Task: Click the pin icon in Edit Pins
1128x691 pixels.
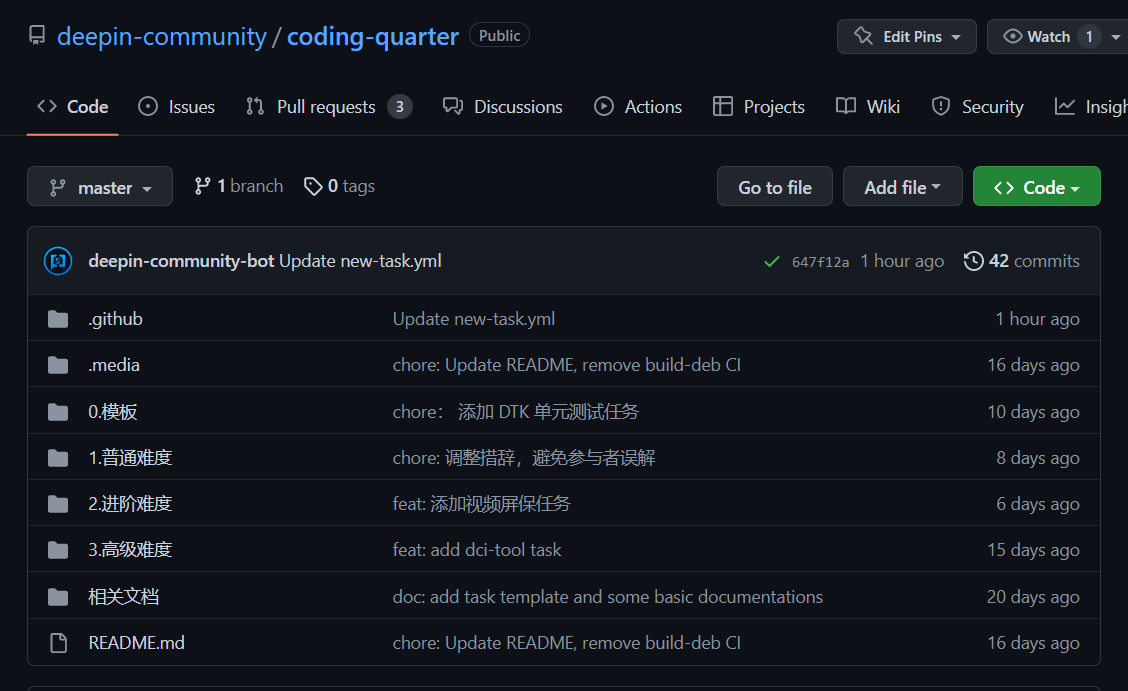Action: click(x=863, y=36)
